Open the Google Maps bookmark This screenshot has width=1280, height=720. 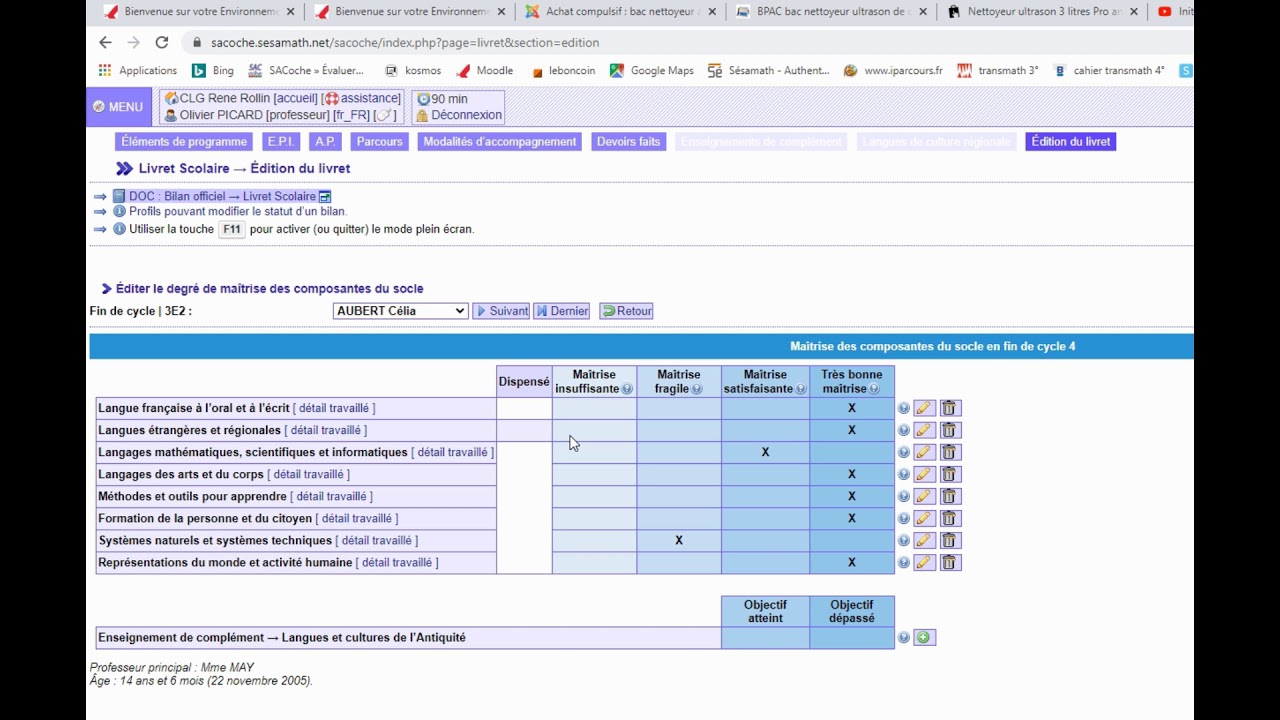tap(652, 71)
